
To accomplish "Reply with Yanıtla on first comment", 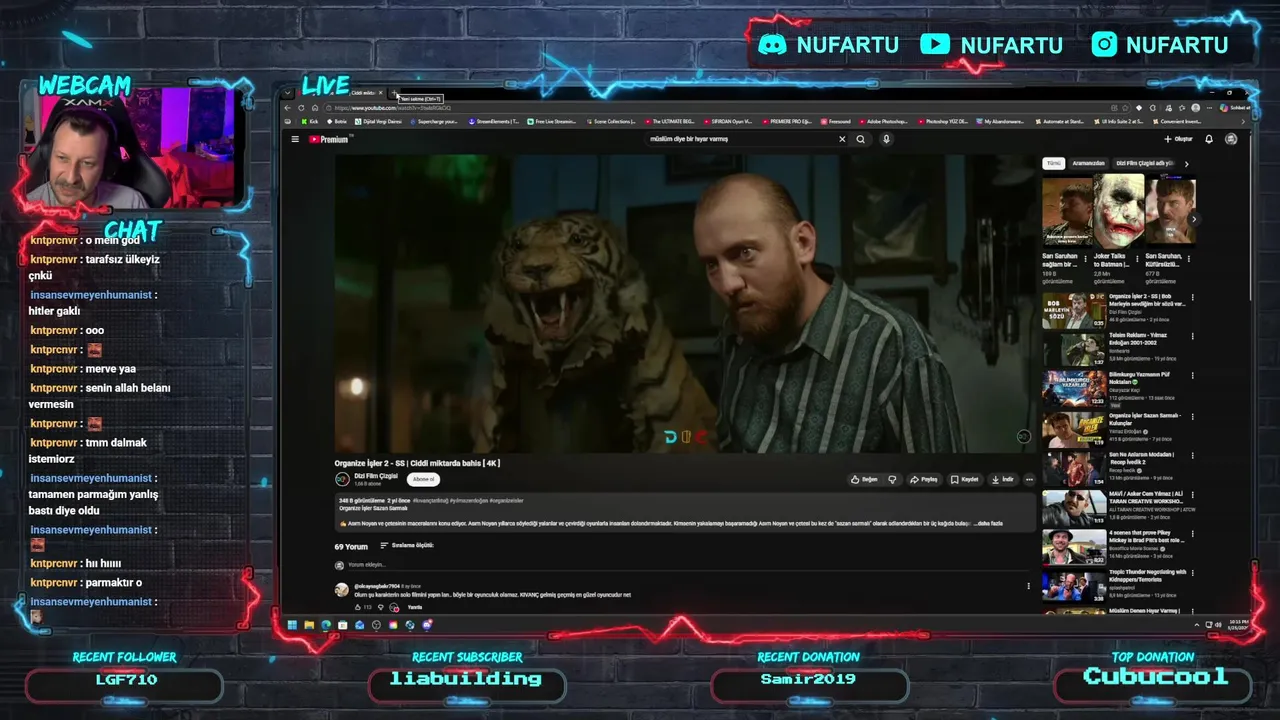I will pyautogui.click(x=414, y=607).
